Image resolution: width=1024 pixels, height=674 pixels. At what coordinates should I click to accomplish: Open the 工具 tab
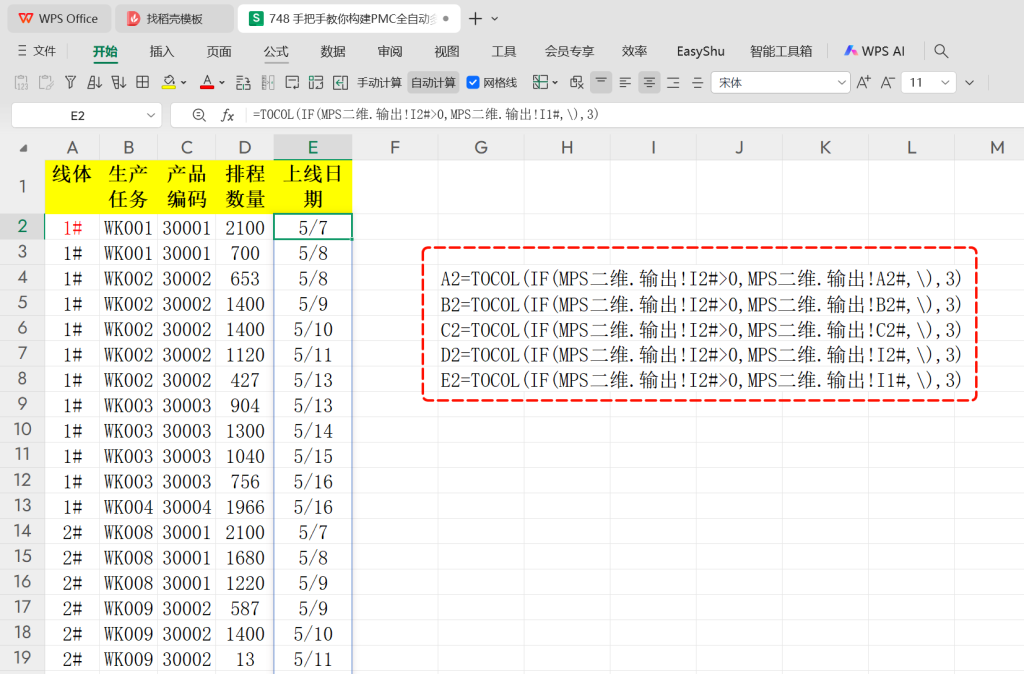[504, 52]
